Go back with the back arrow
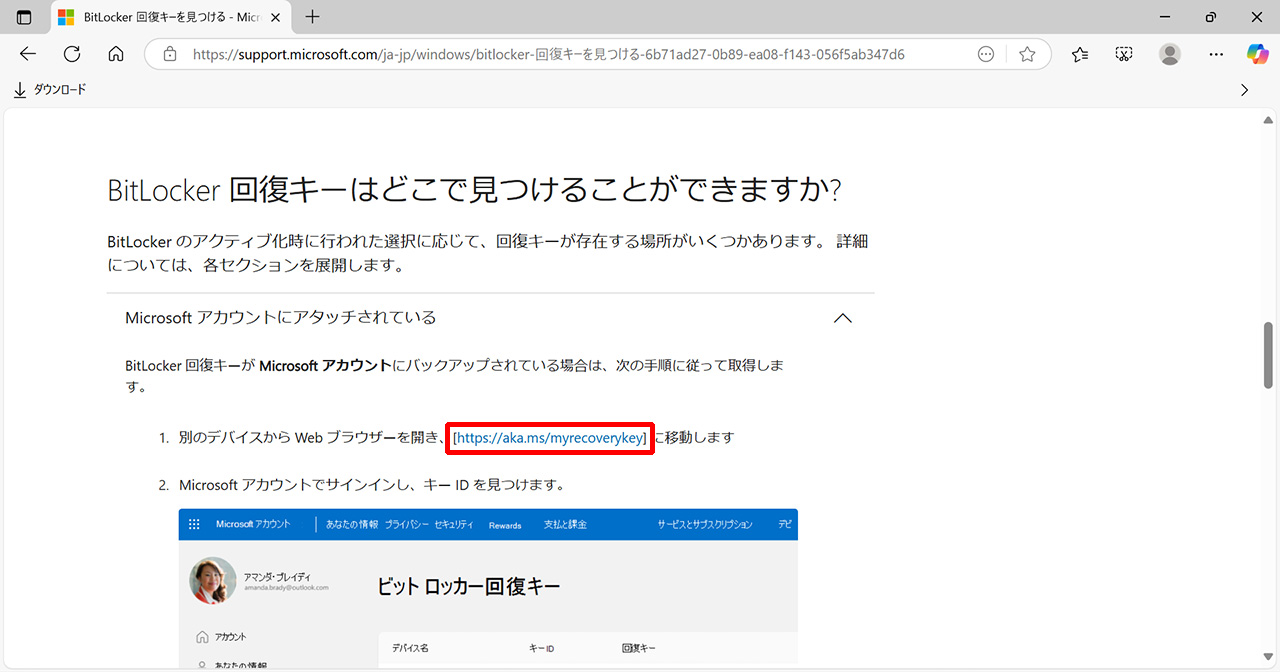Viewport: 1280px width, 672px height. 28,54
